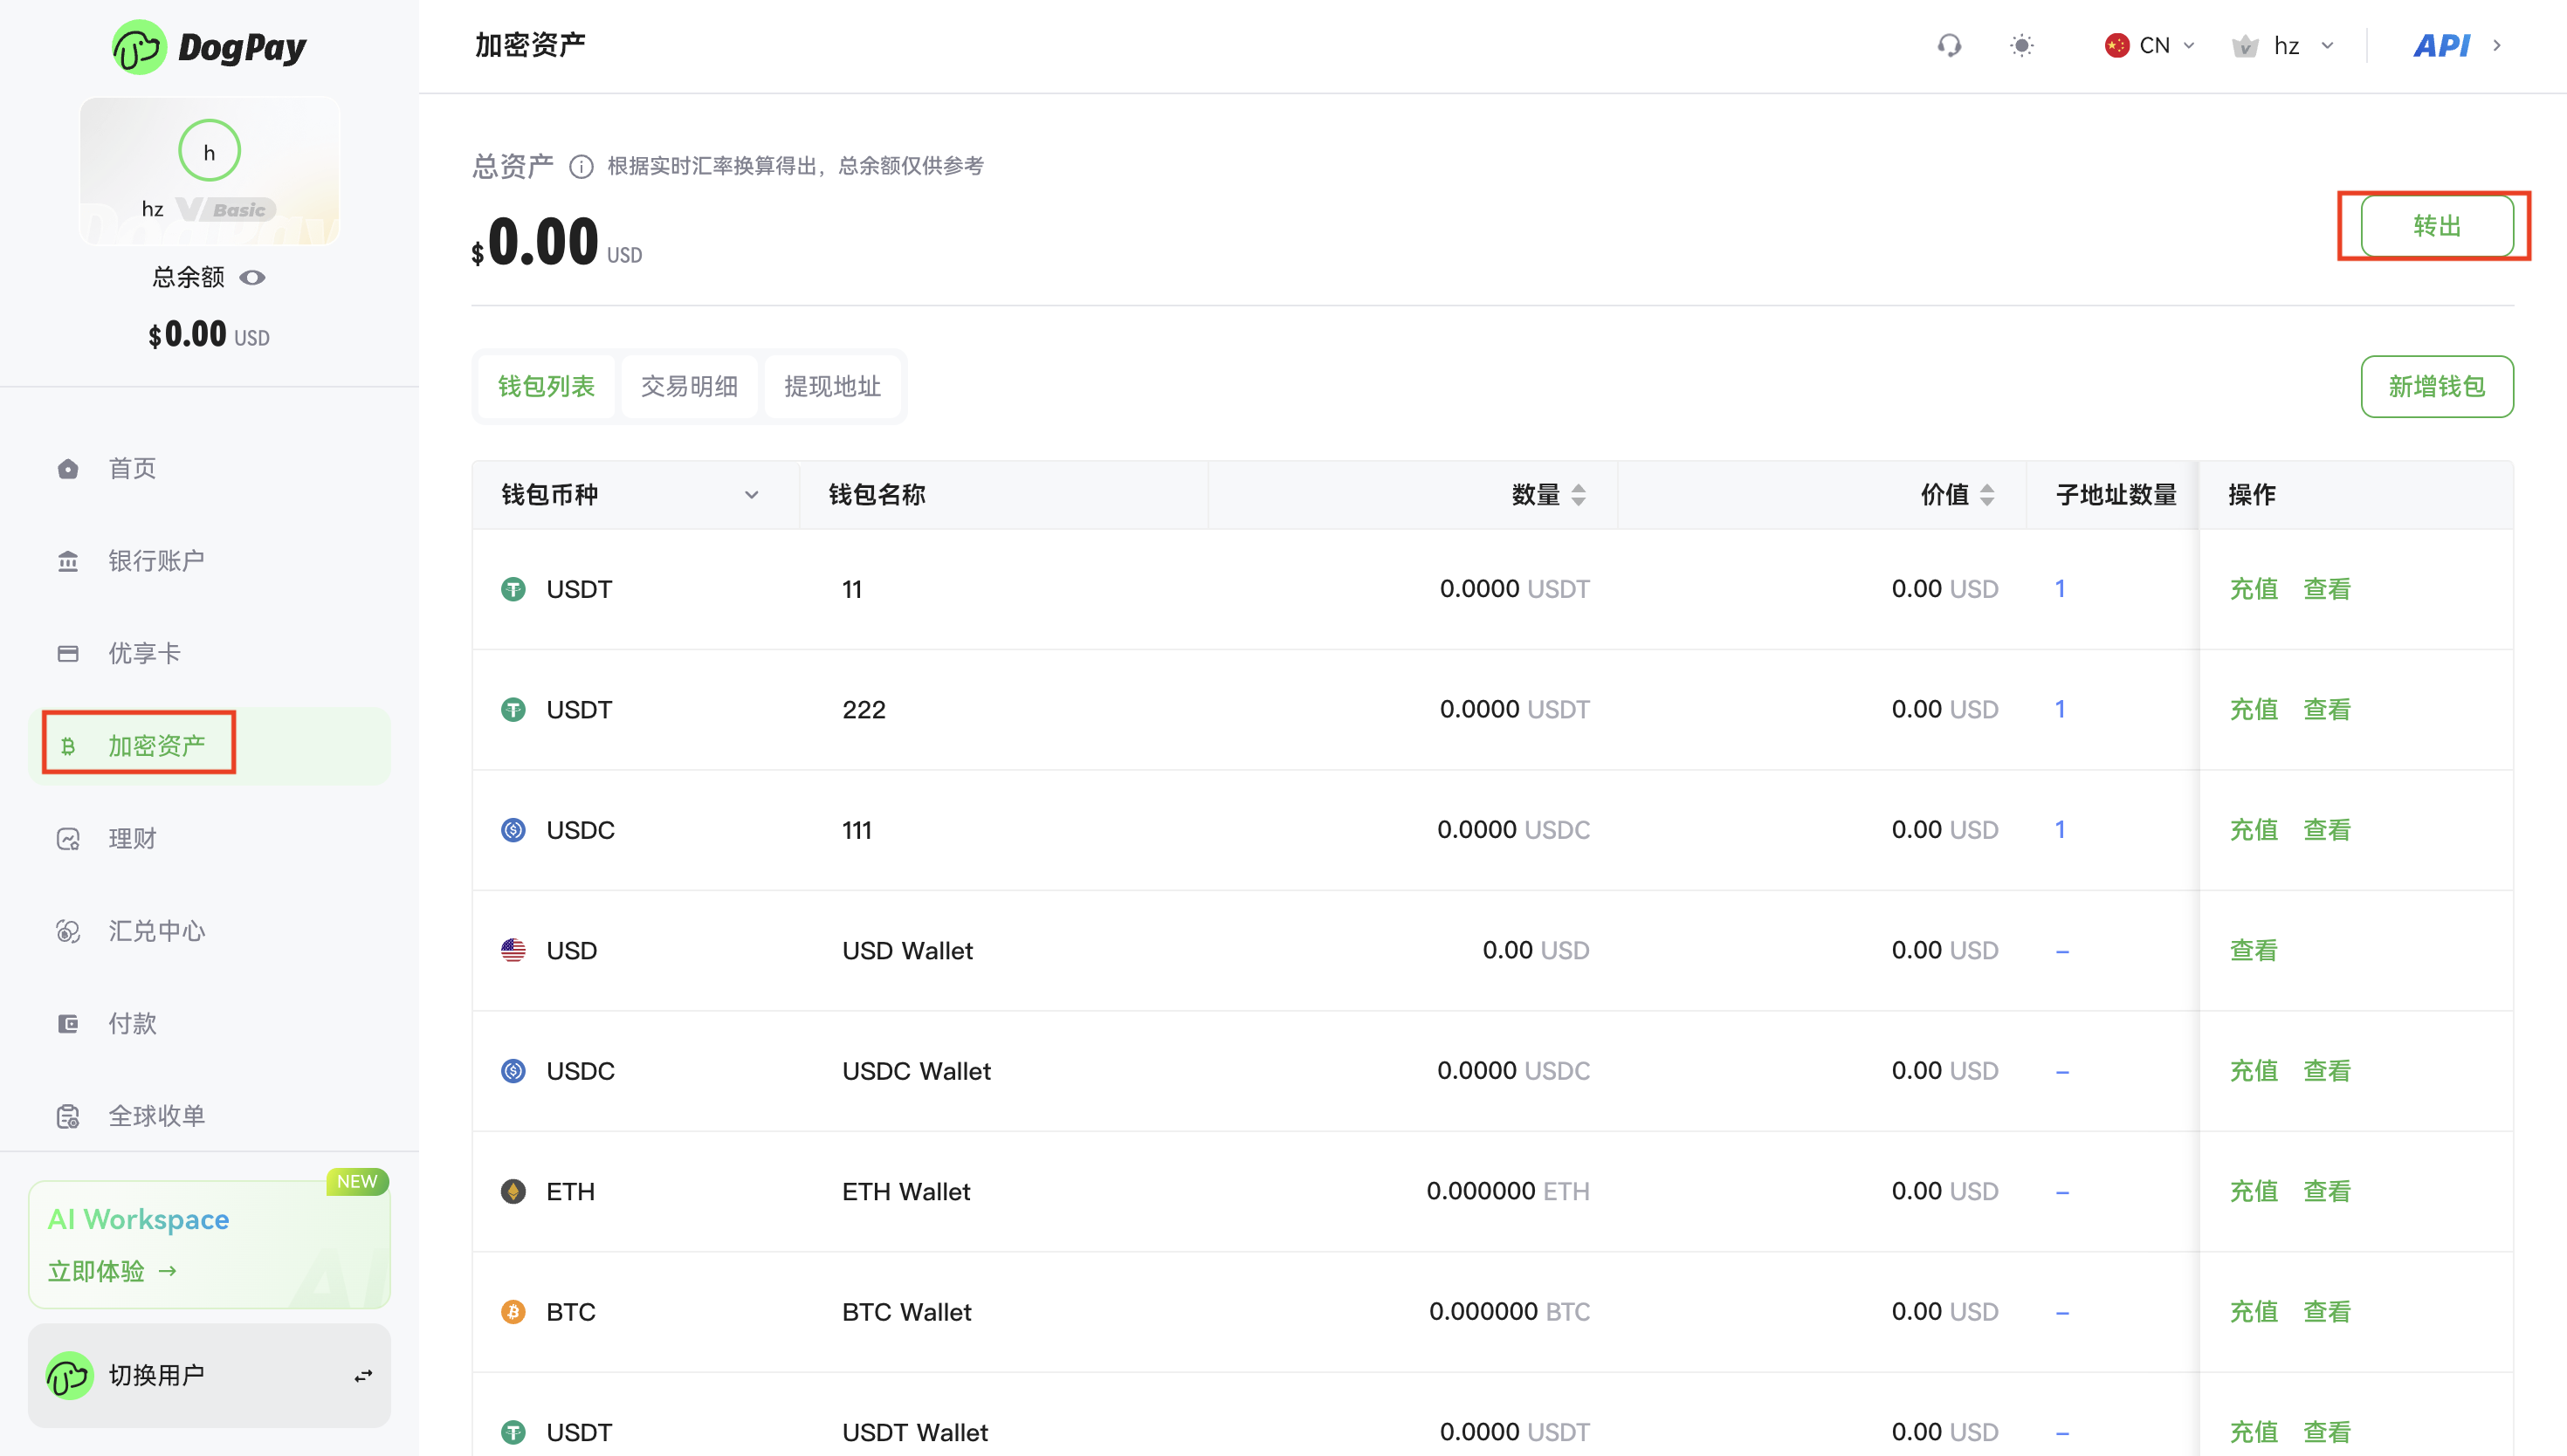The width and height of the screenshot is (2567, 1456).
Task: Click 充值 for BTC Wallet
Action: click(2254, 1312)
